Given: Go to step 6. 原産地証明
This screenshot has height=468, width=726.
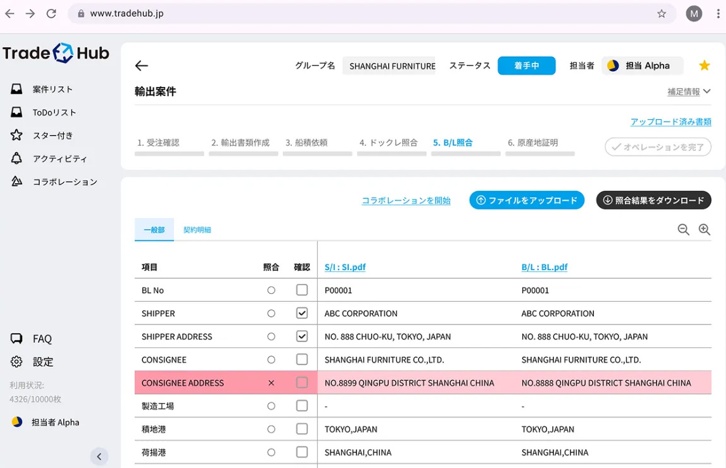Looking at the screenshot, I should click(539, 146).
